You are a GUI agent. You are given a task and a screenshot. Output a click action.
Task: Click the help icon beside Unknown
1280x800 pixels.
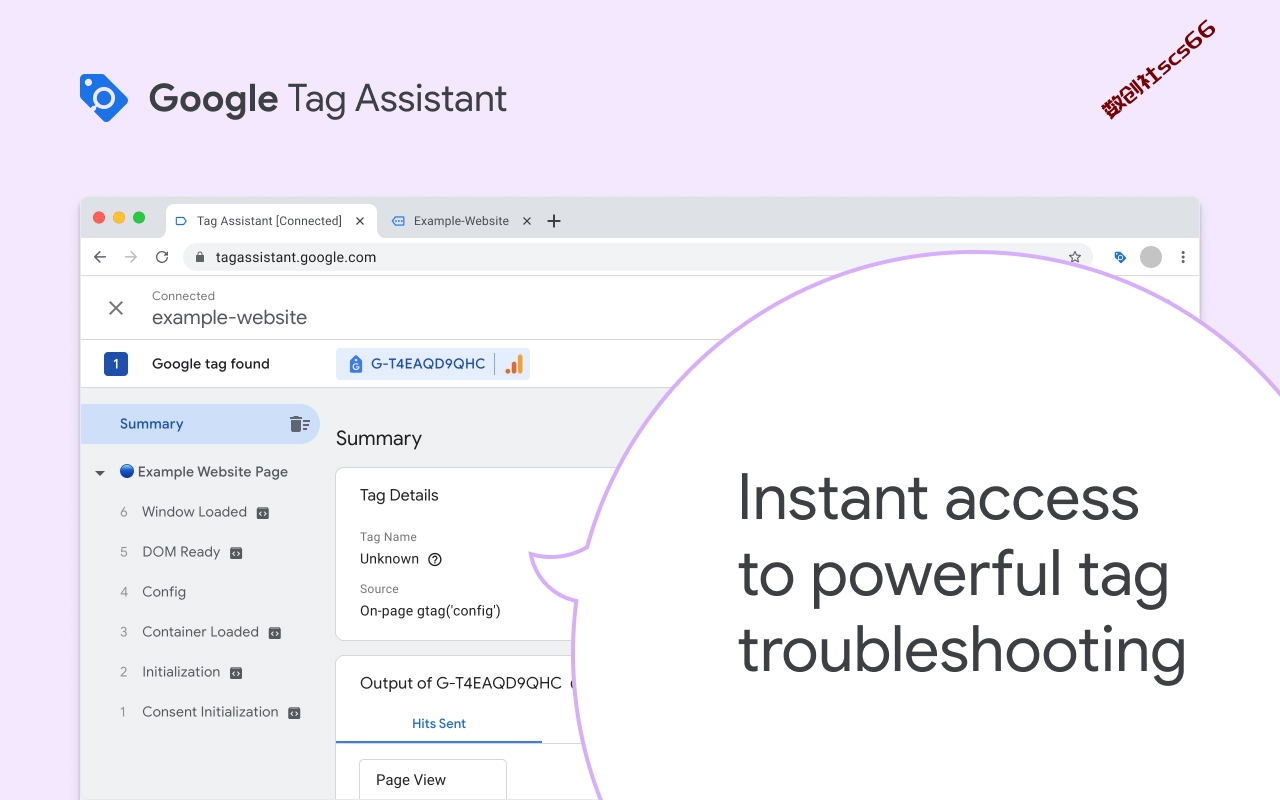click(x=435, y=559)
